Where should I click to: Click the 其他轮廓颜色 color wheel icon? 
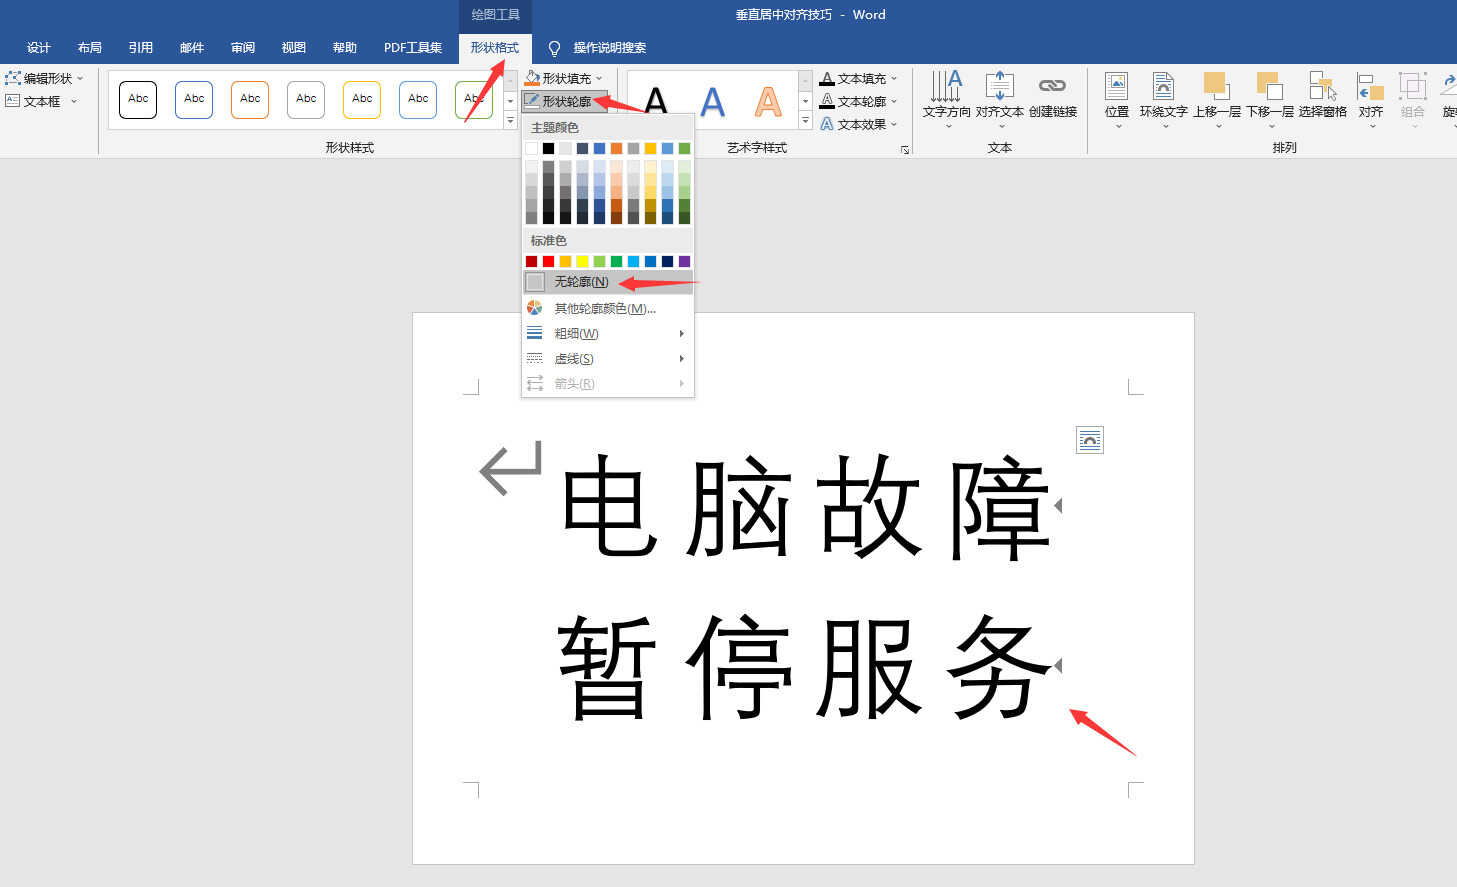535,308
